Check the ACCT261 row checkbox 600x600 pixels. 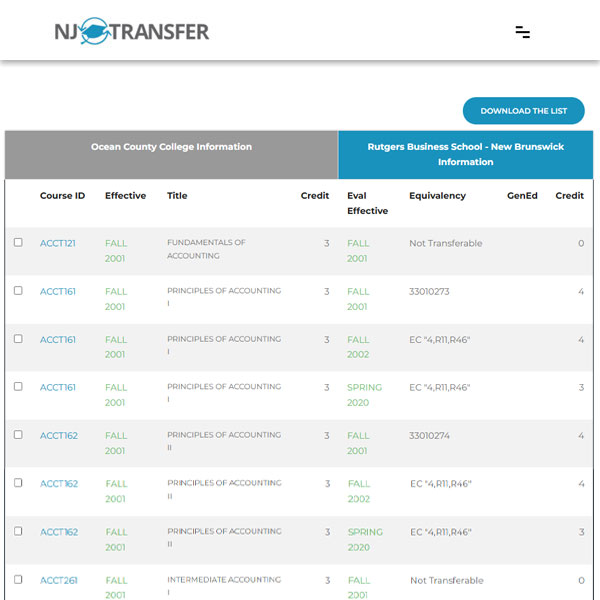(18, 579)
